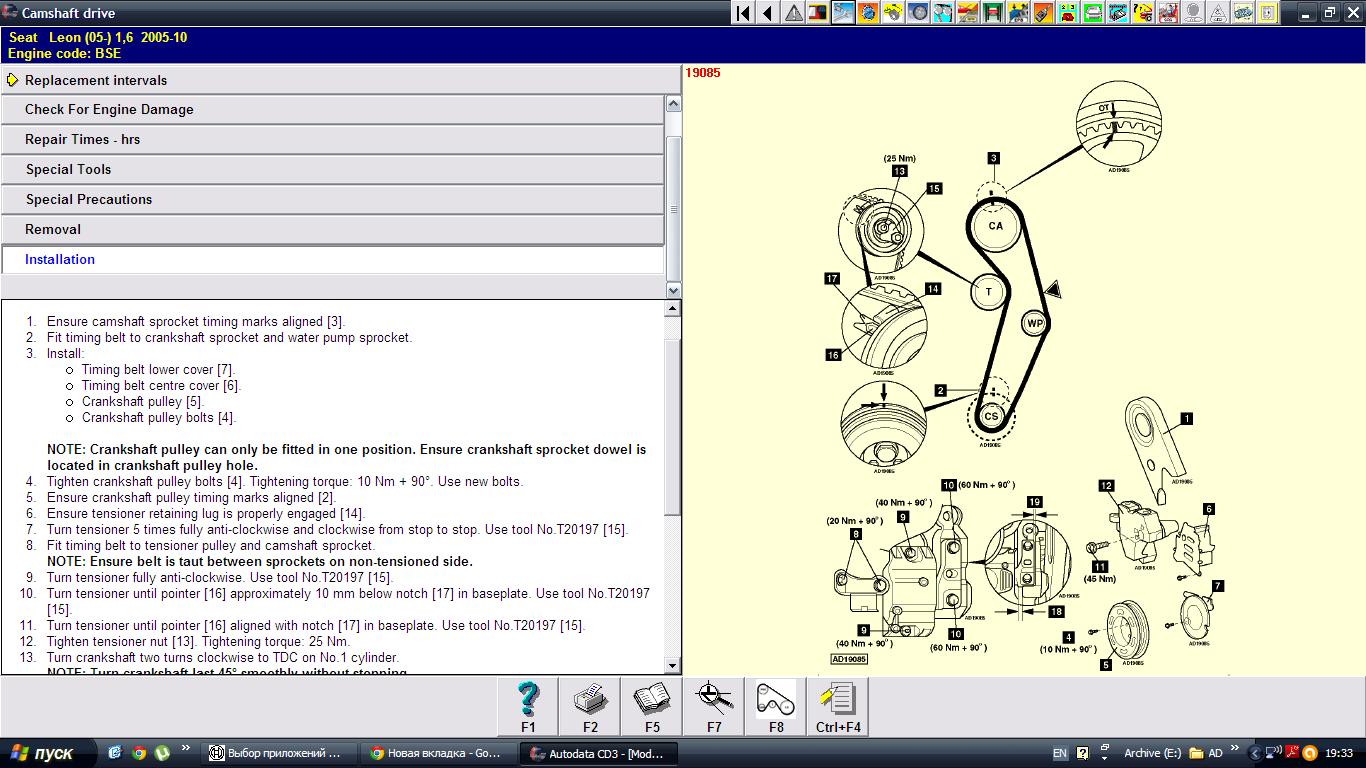Viewport: 1366px width, 768px height.
Task: Open uTorrent quick launch icon
Action: point(161,753)
